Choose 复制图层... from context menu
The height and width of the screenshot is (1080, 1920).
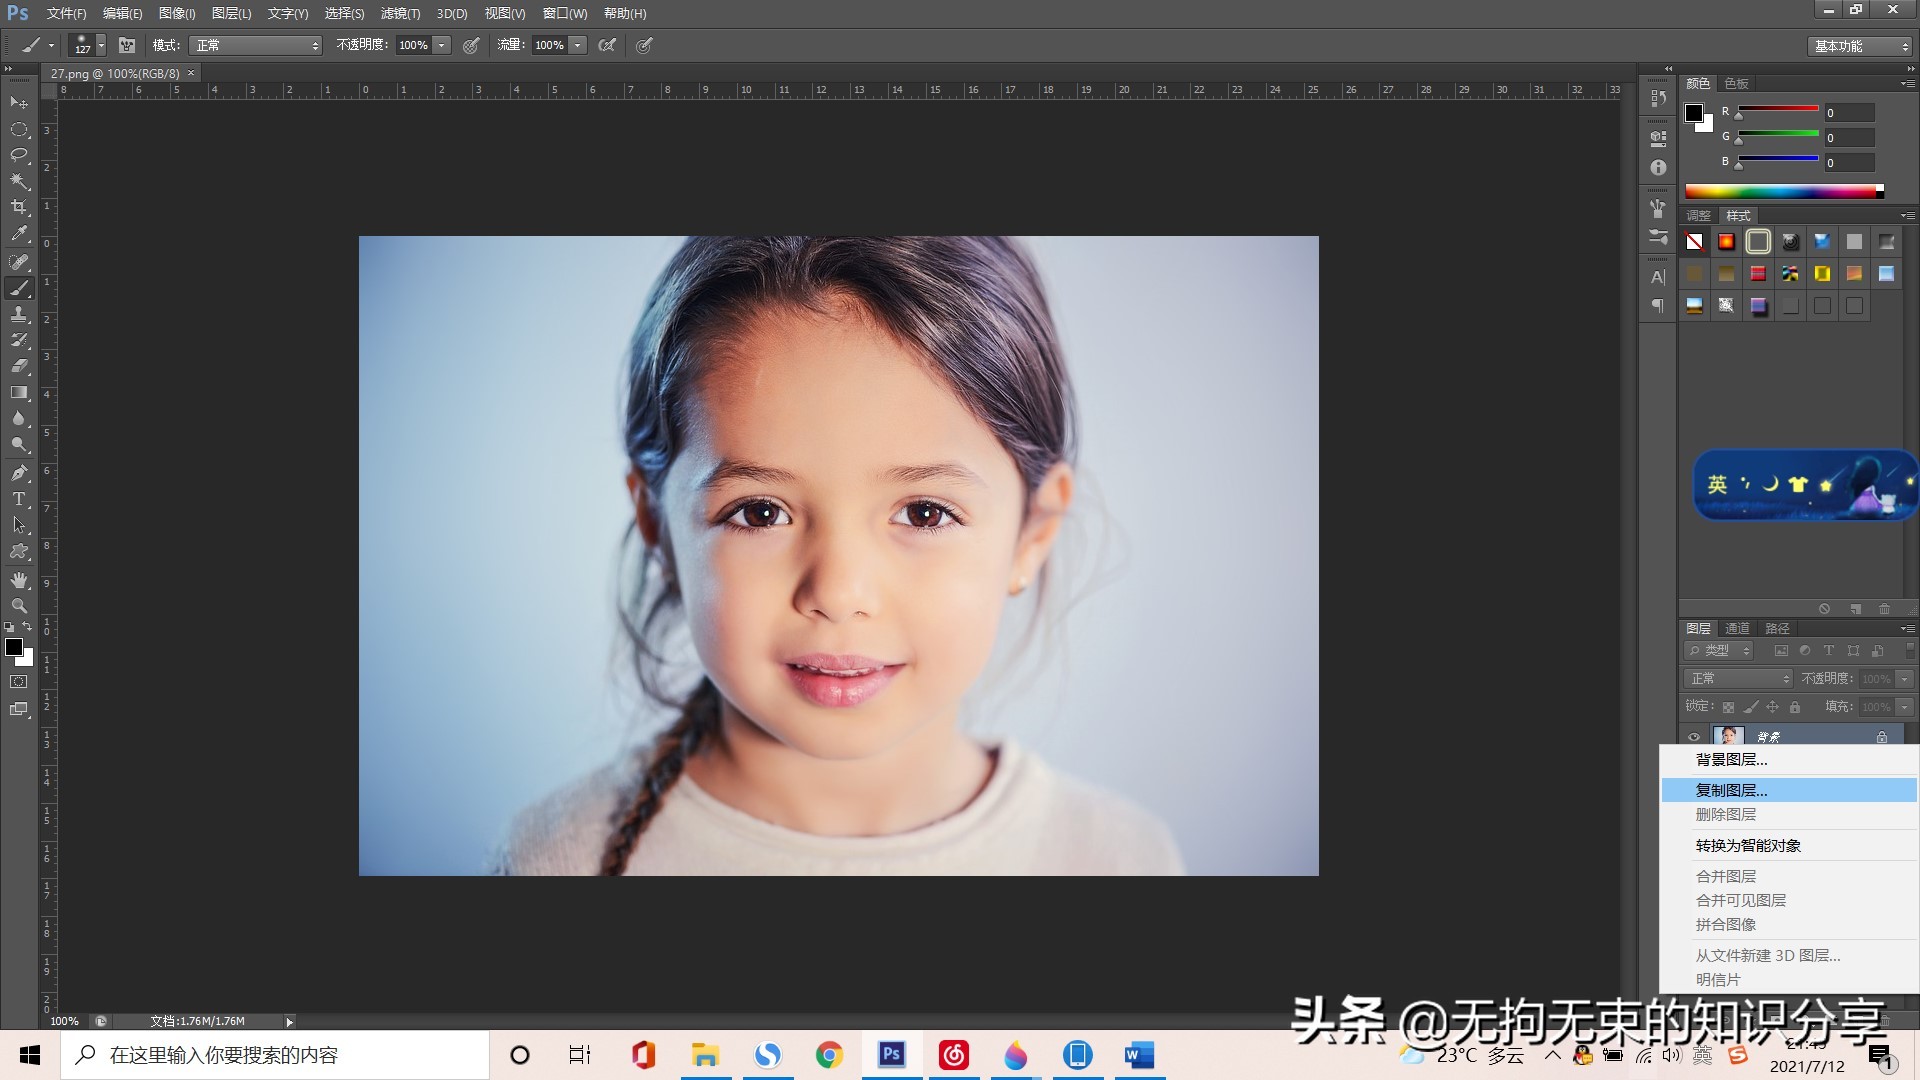[x=1731, y=790]
